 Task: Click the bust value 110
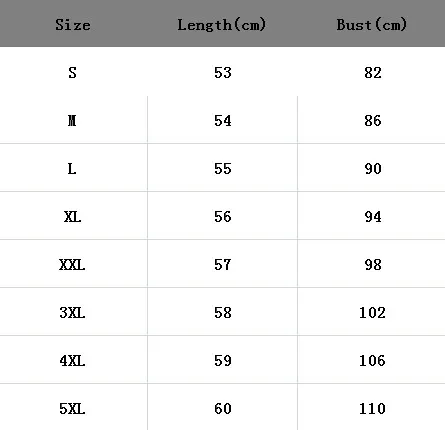point(372,409)
